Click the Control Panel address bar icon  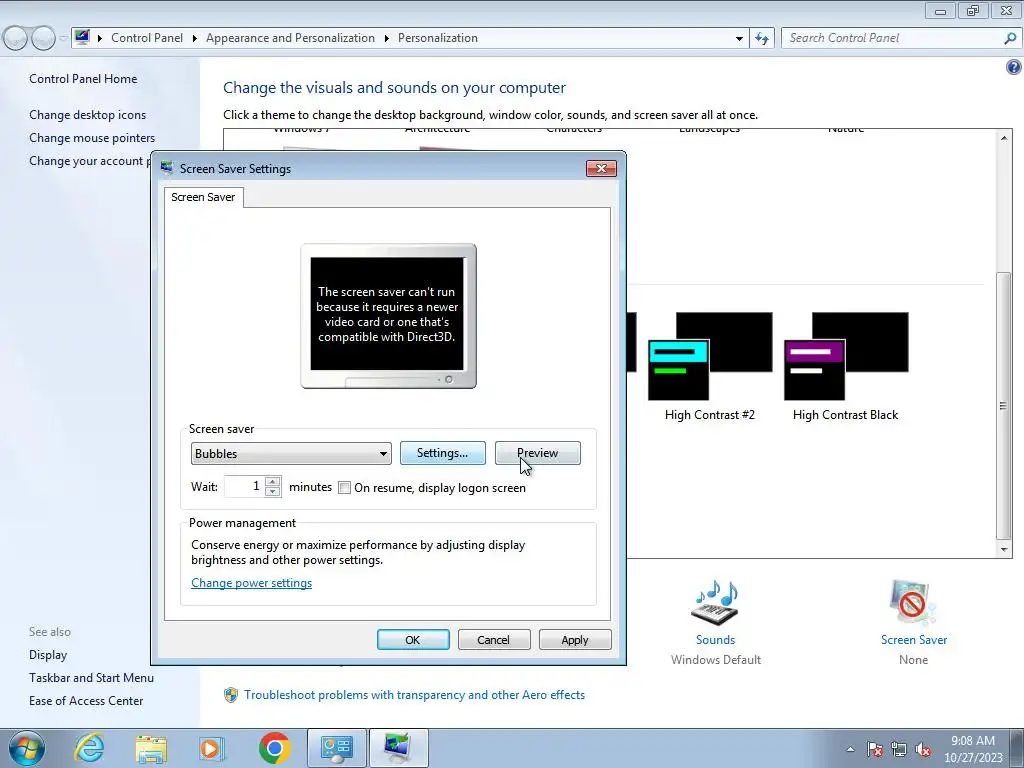pos(82,37)
